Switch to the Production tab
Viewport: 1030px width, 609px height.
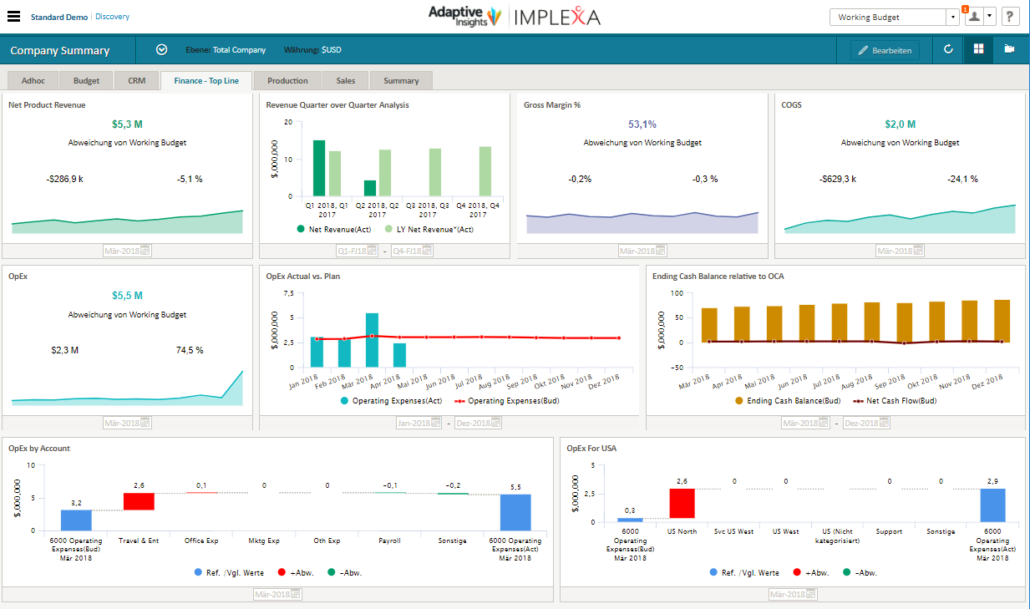(x=287, y=80)
